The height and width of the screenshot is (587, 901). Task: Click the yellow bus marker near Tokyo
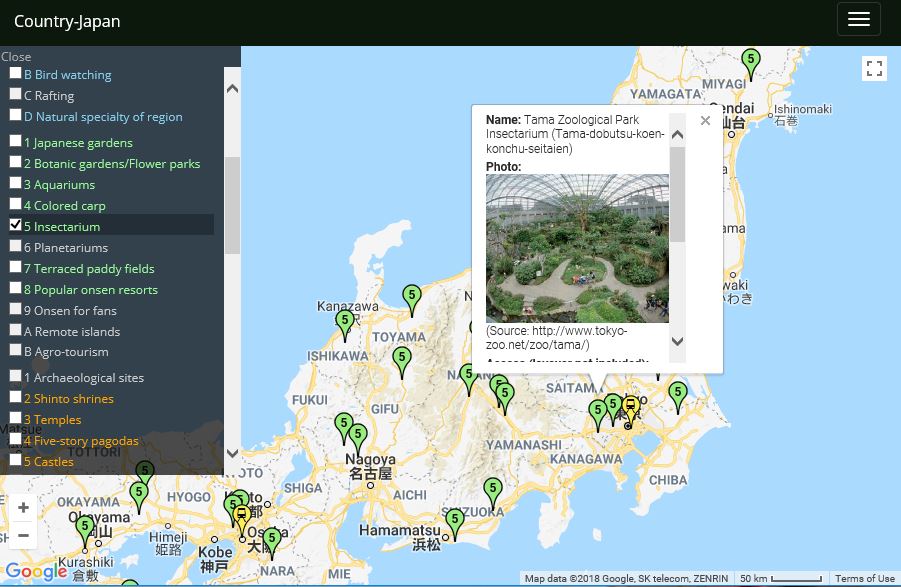coord(629,408)
